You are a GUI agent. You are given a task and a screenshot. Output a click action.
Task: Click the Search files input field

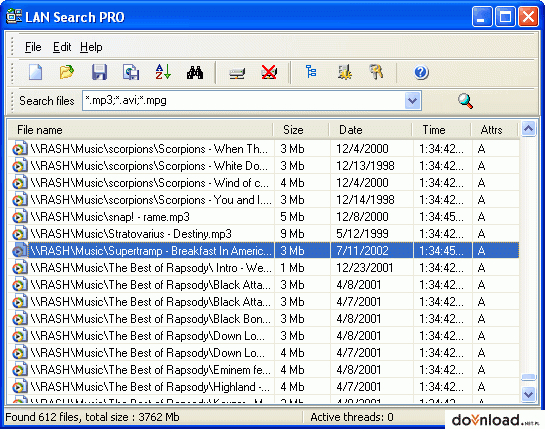(243, 101)
